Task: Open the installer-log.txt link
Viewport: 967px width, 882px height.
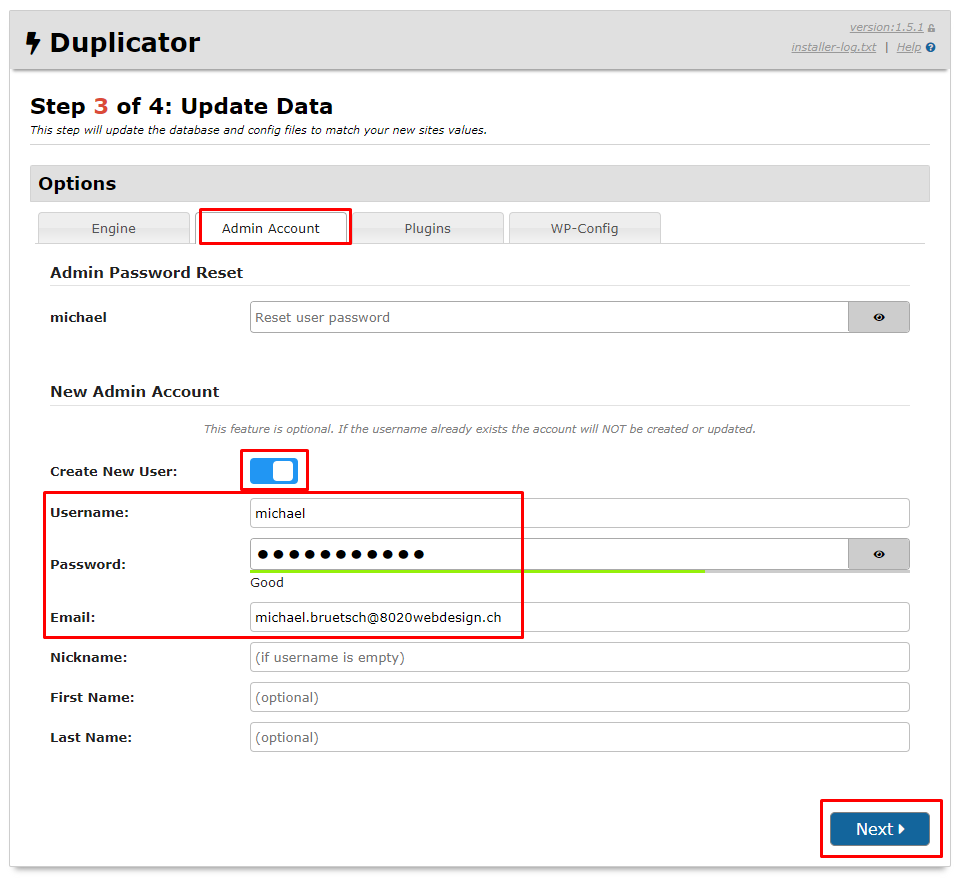Action: (x=833, y=47)
